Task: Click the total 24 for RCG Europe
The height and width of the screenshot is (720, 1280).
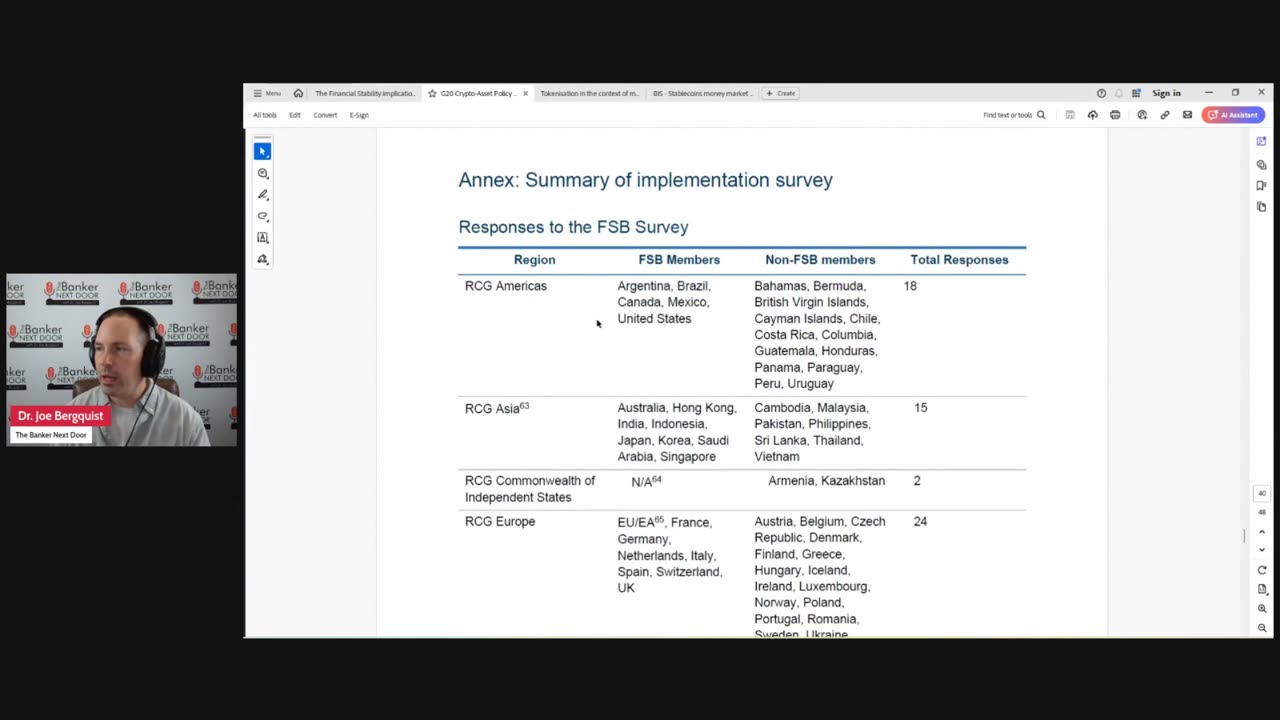Action: 920,522
